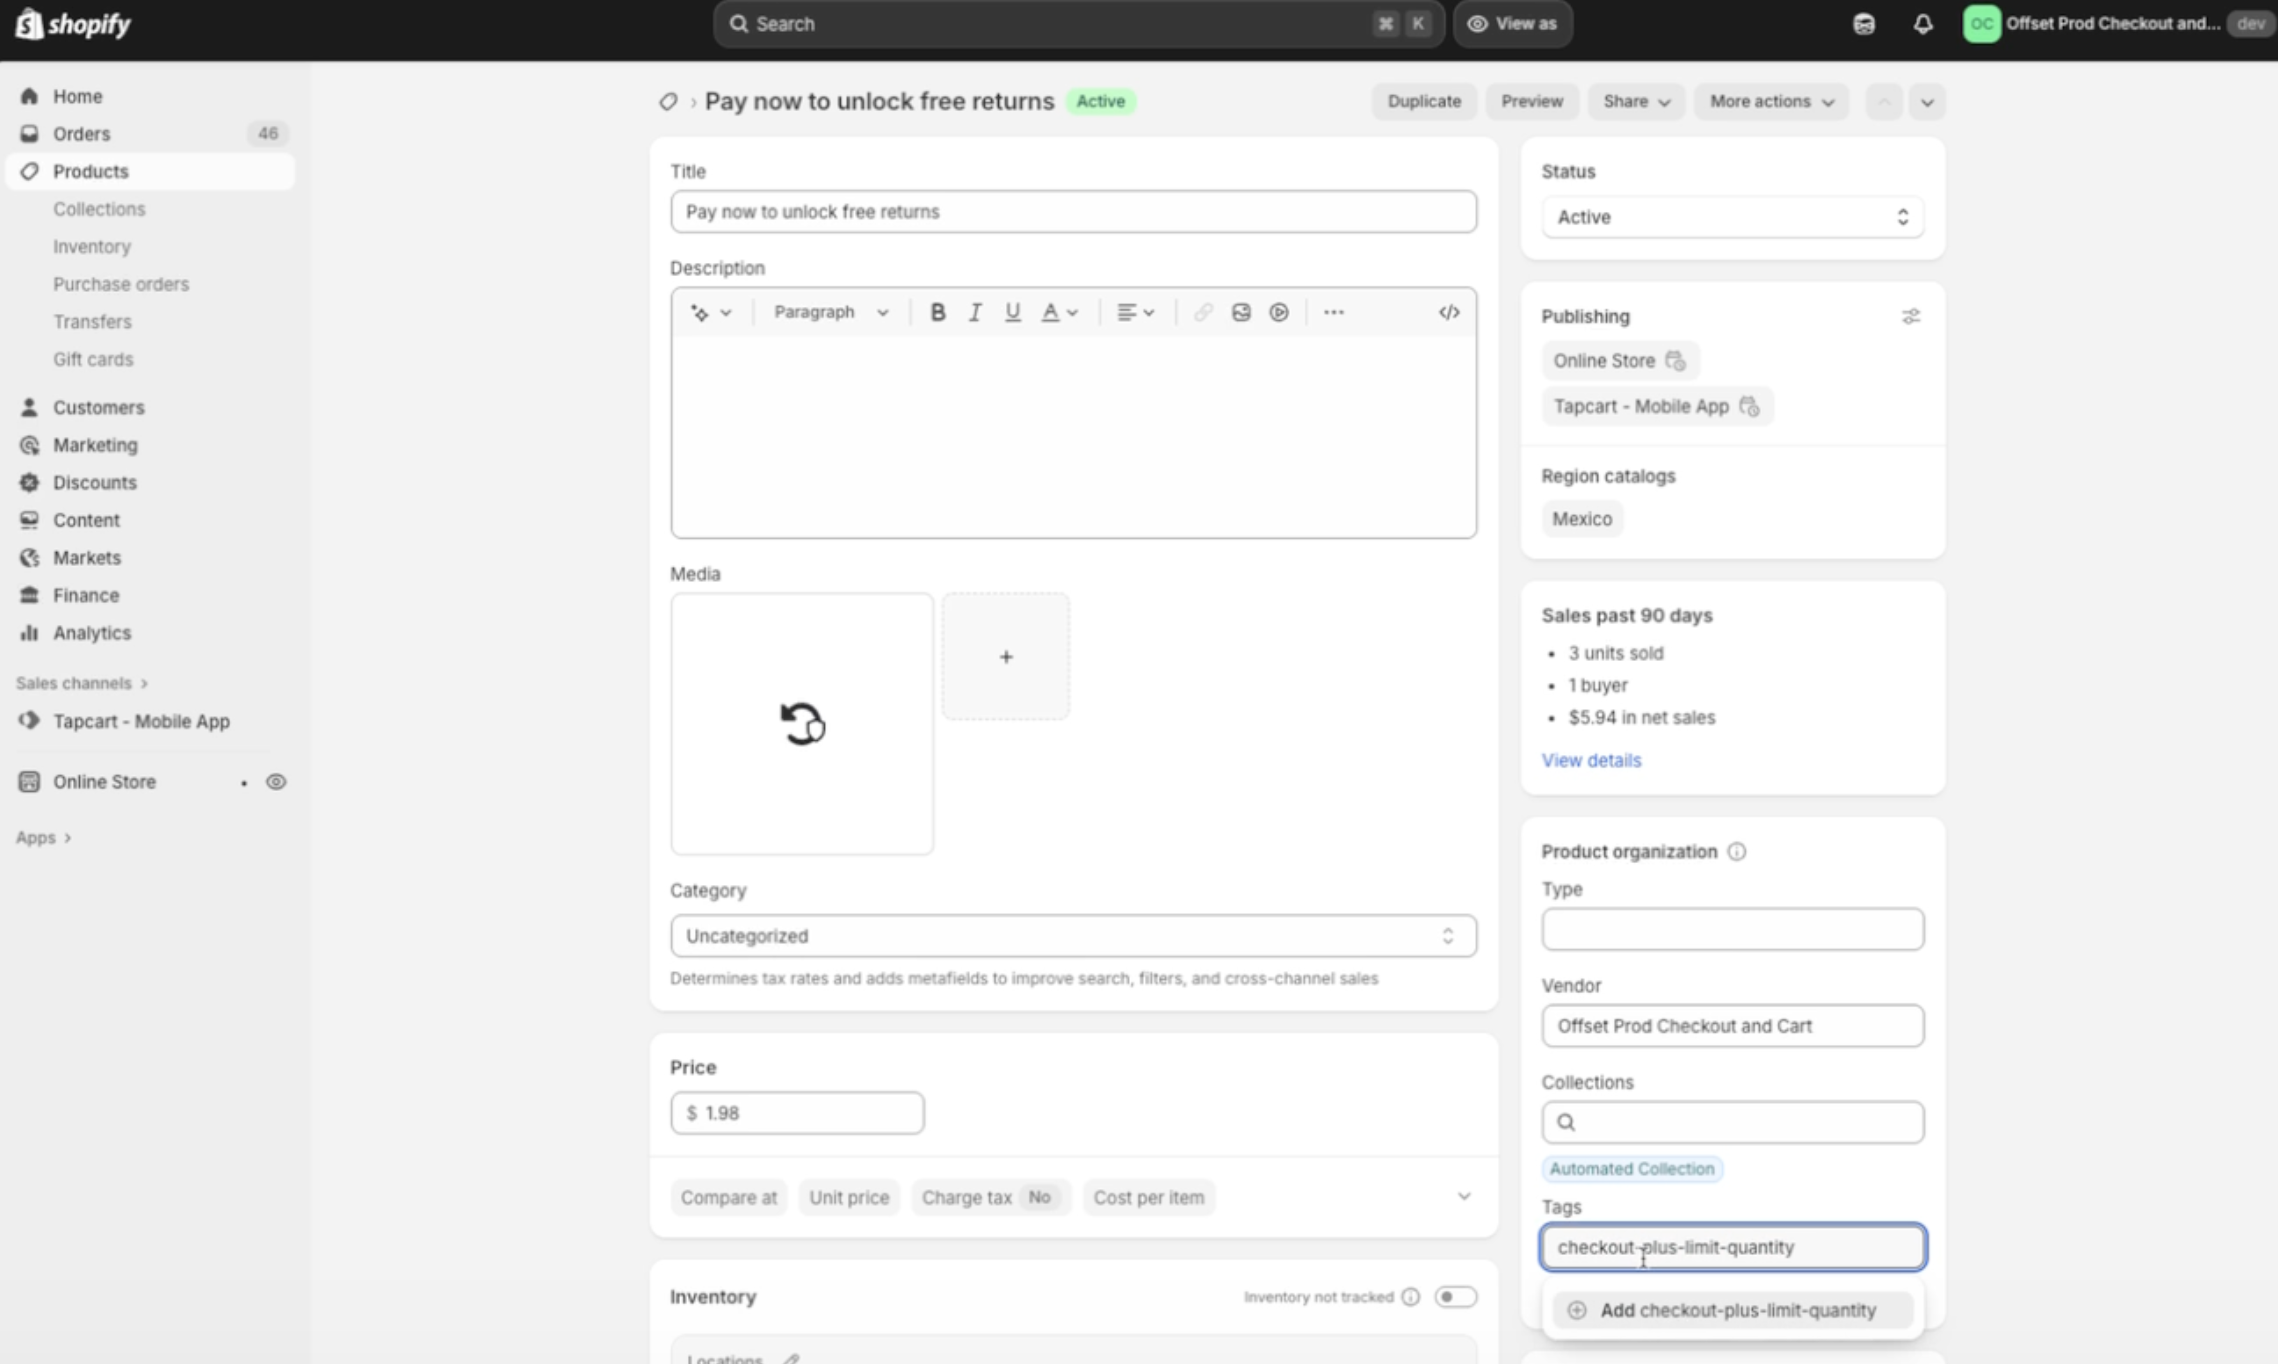Click the Duplicate button
Screen dimensions: 2278x1364
[x=1423, y=101]
